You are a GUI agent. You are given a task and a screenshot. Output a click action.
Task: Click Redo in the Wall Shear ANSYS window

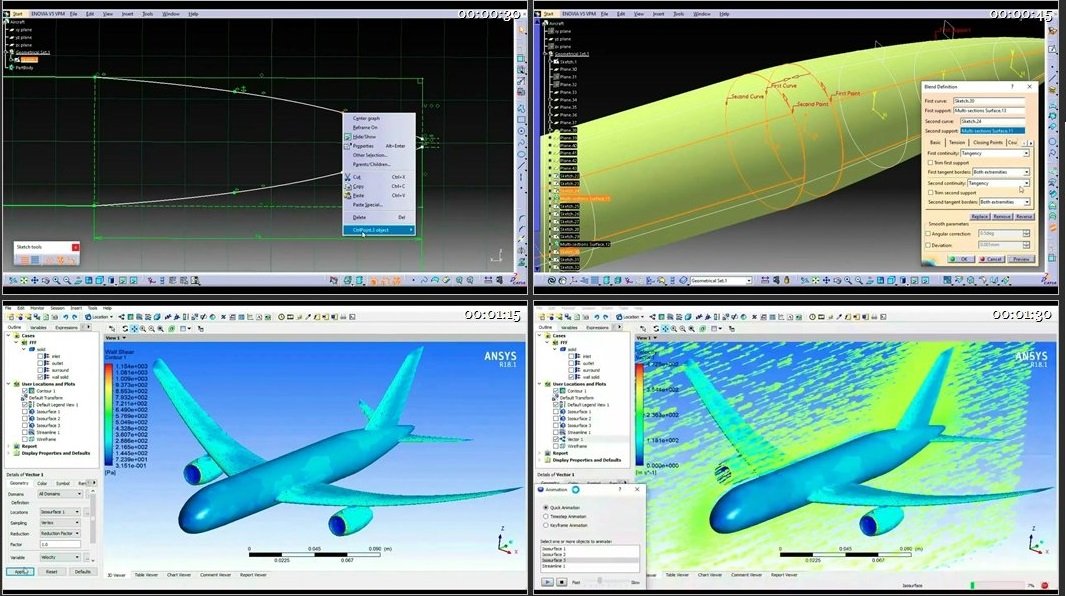tap(73, 317)
